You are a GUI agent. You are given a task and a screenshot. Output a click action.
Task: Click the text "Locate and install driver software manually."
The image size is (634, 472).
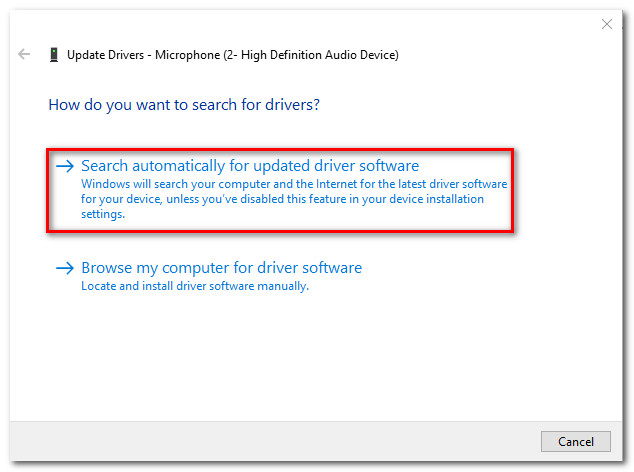click(x=195, y=286)
